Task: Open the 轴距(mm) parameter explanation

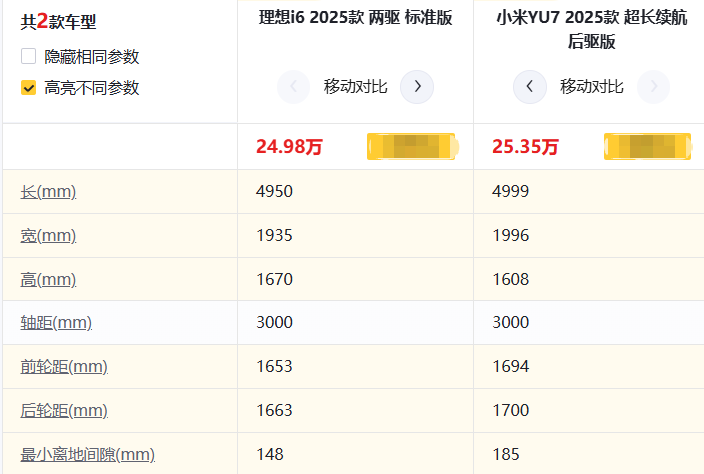Action: point(56,323)
